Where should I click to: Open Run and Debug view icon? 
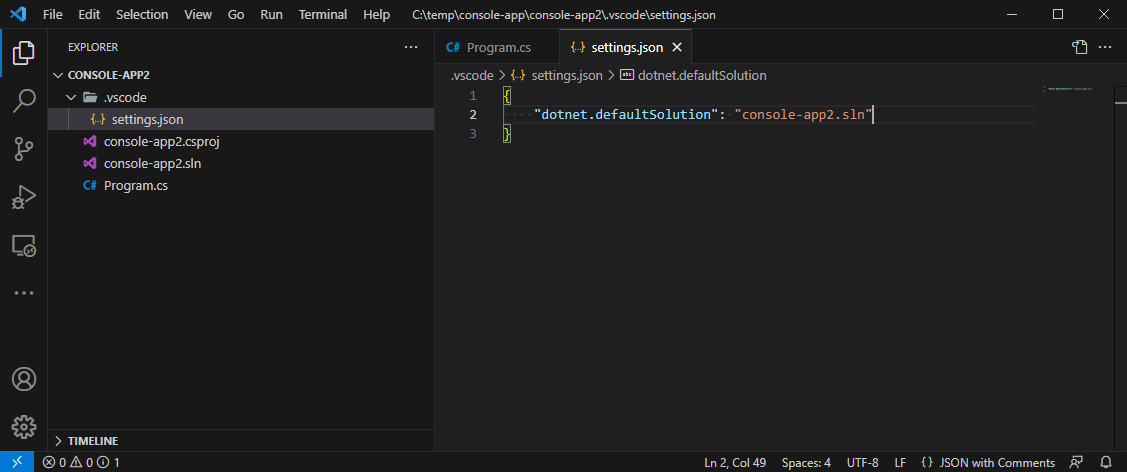tap(24, 198)
